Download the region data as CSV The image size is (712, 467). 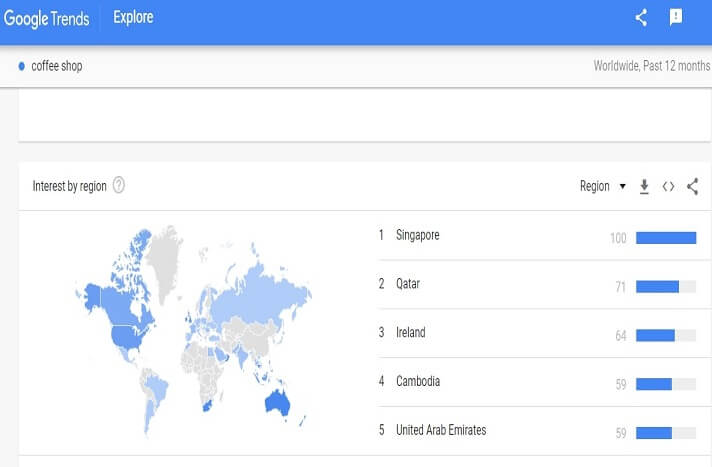point(645,186)
